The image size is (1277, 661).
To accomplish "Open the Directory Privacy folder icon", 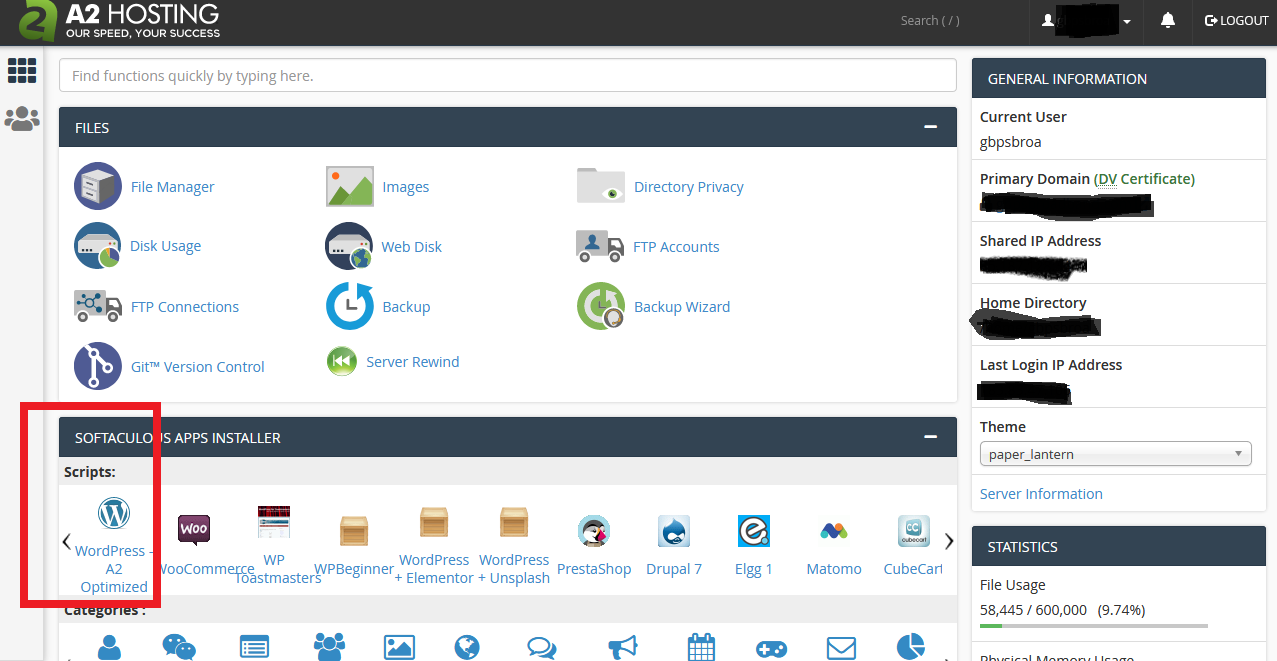I will click(x=601, y=186).
